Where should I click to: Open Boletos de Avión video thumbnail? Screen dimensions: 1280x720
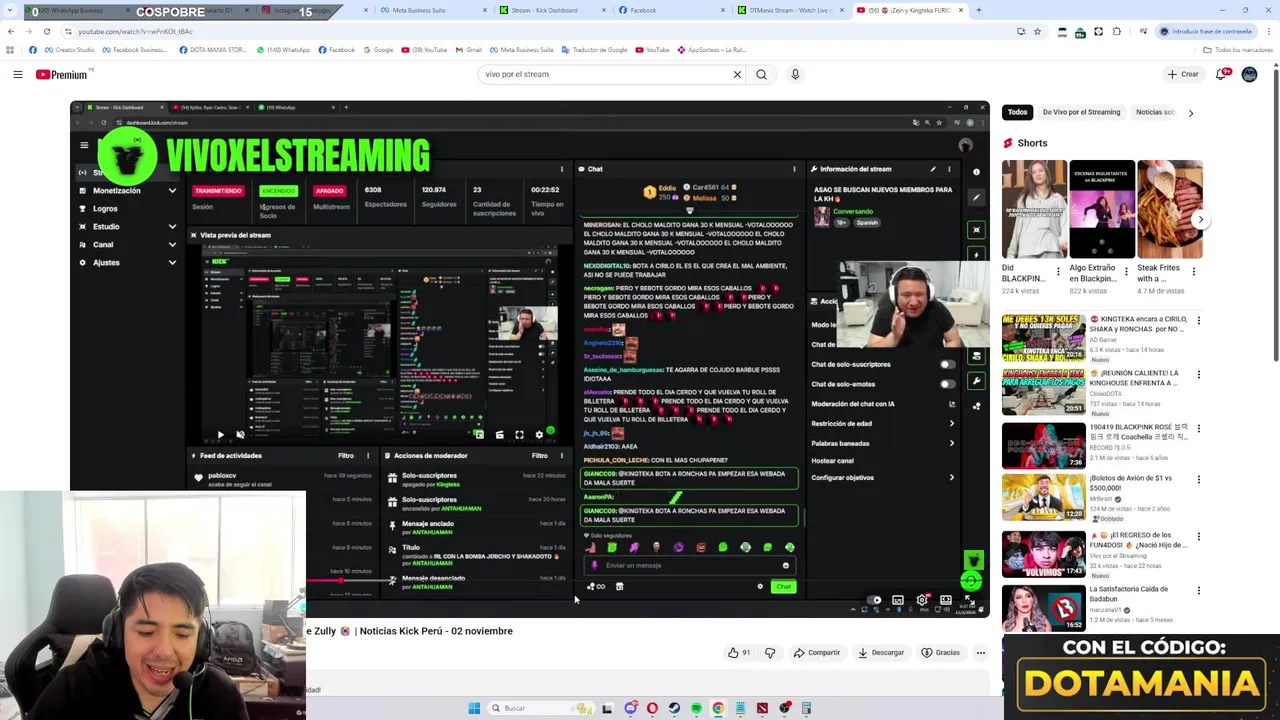[1043, 499]
